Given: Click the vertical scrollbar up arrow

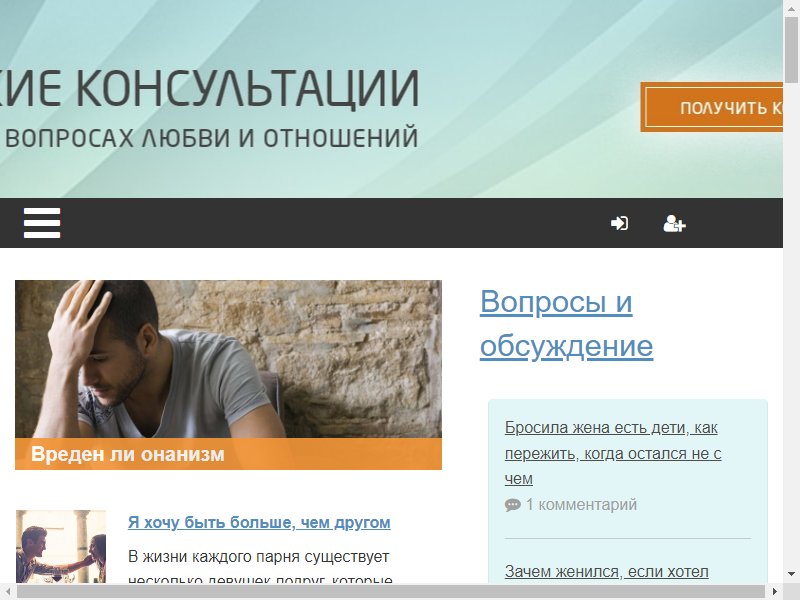Looking at the screenshot, I should (791, 7).
